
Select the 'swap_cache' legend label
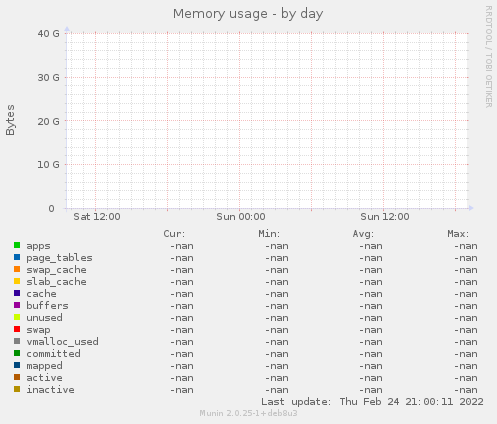[56, 270]
